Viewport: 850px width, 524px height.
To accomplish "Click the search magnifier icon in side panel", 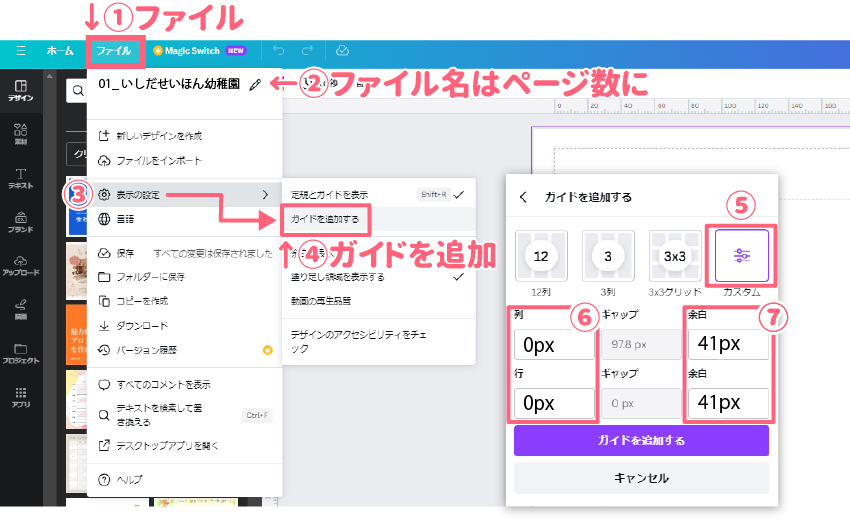I will click(x=78, y=91).
